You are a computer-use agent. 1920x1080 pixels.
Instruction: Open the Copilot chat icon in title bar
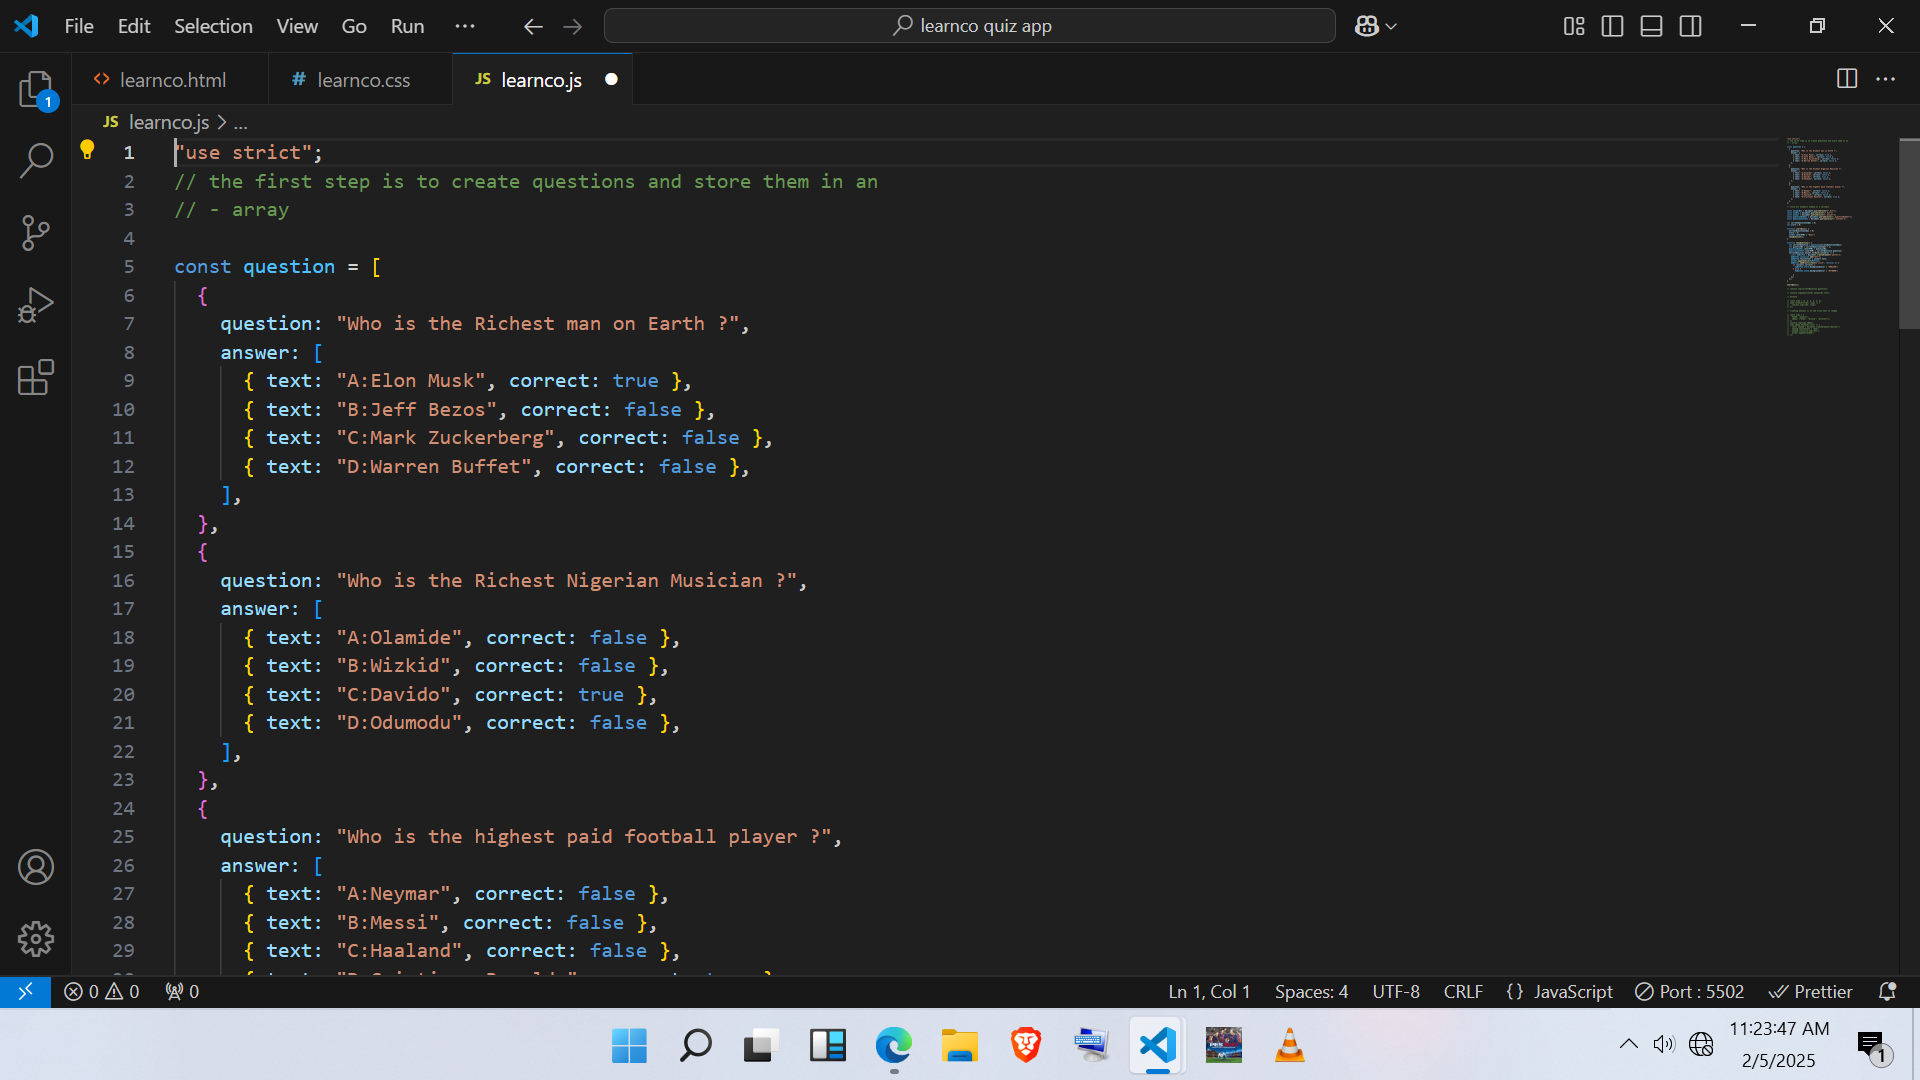click(1366, 26)
